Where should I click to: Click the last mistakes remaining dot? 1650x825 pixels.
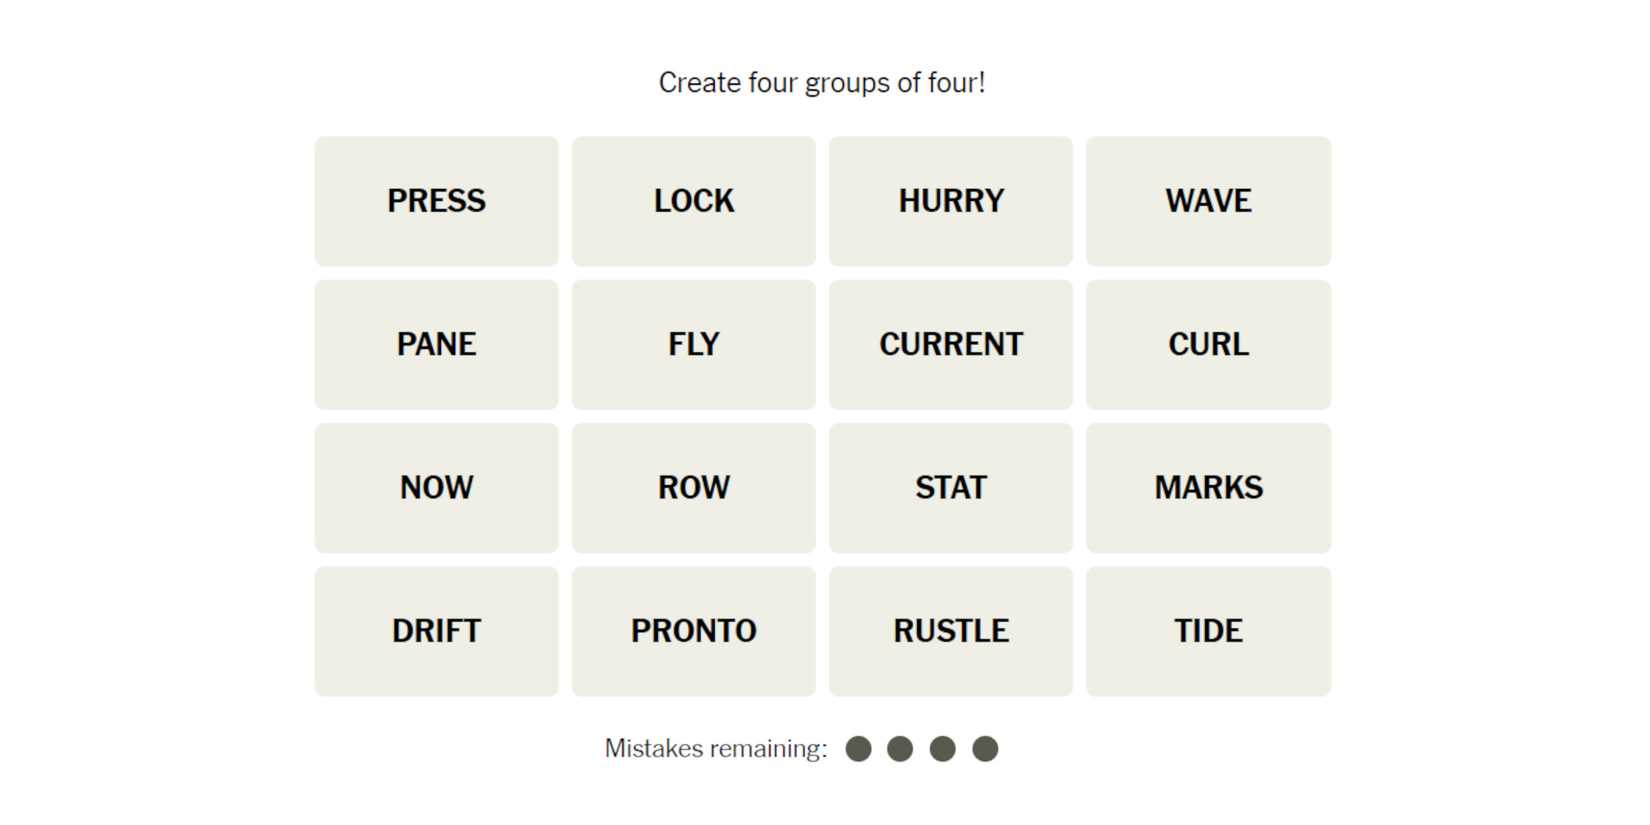(985, 749)
